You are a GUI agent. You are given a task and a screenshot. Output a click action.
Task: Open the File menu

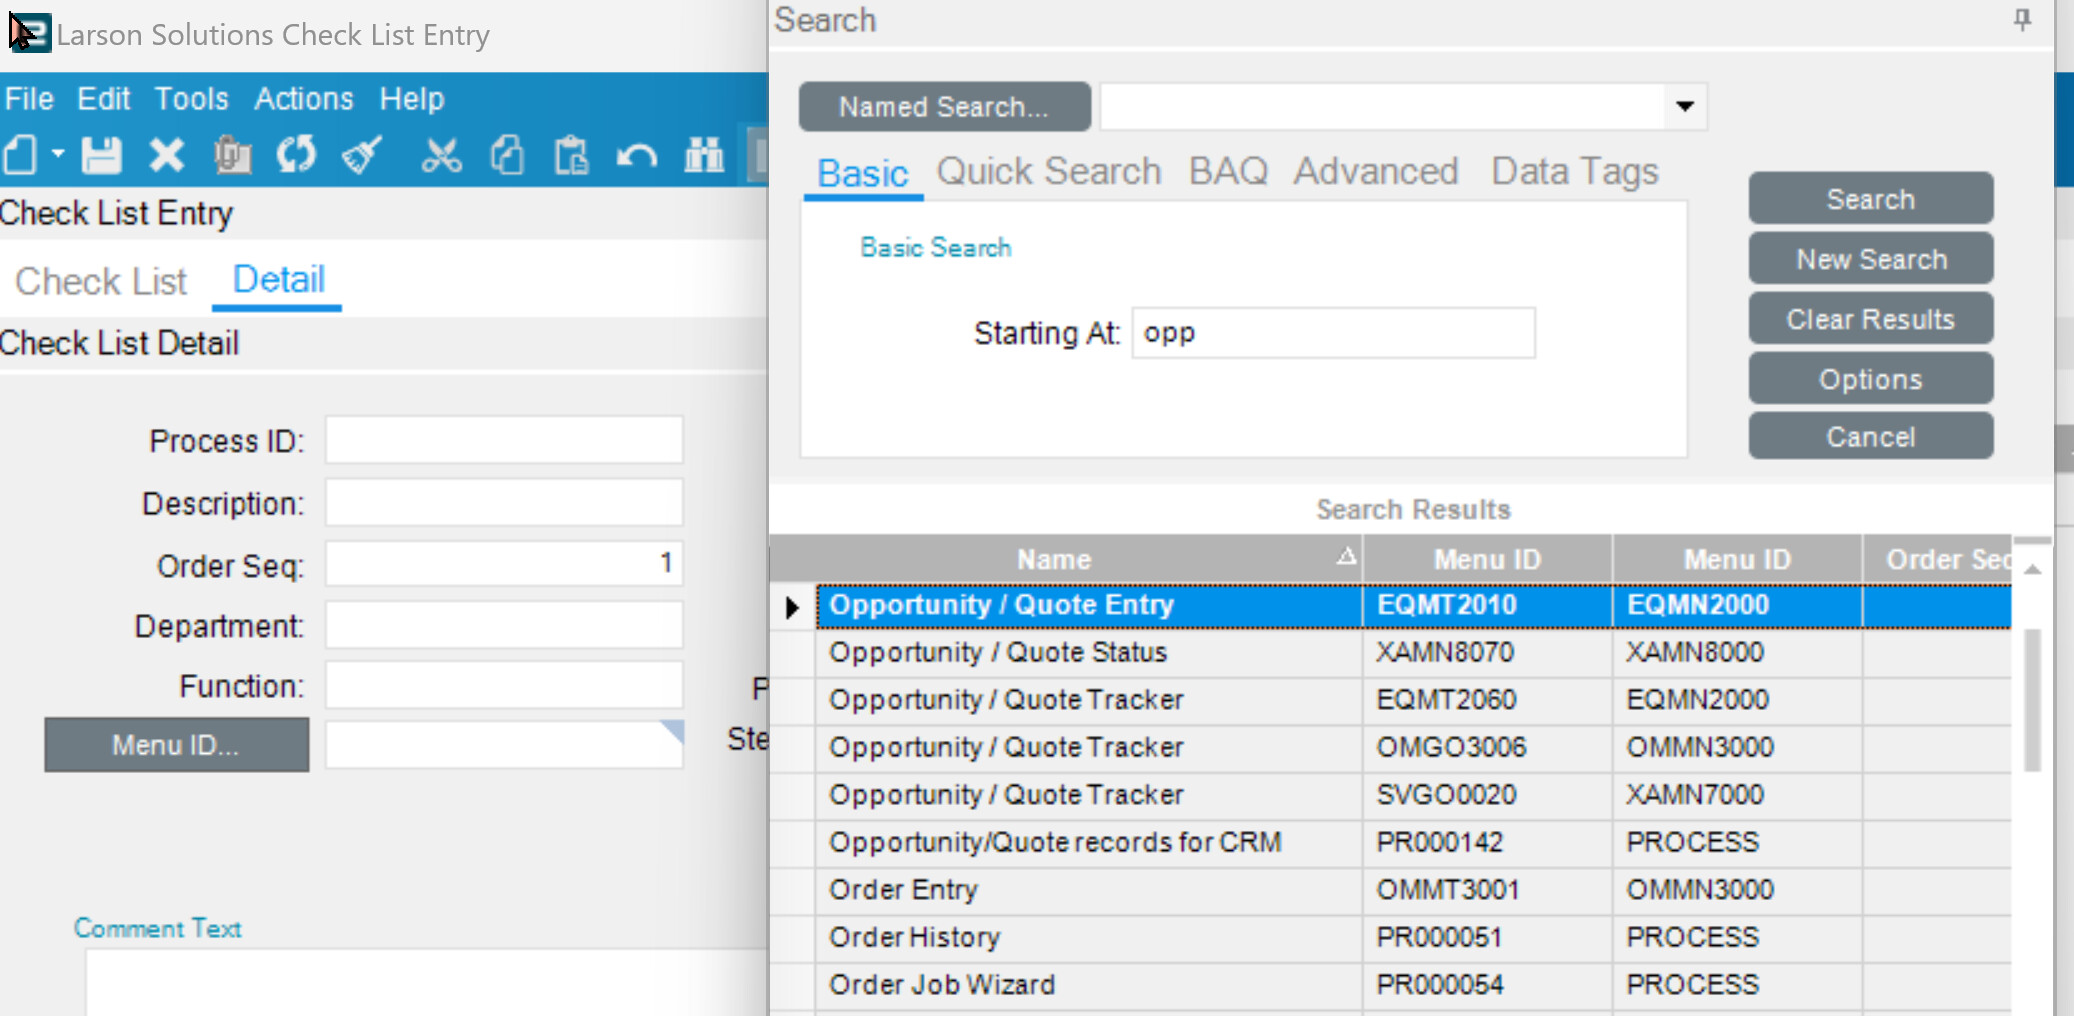point(29,99)
